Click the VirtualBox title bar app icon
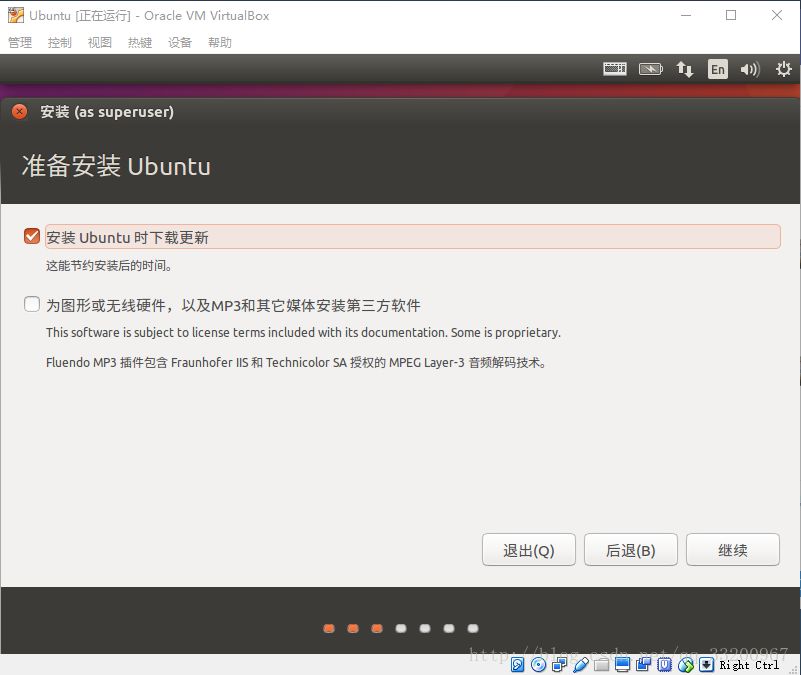The height and width of the screenshot is (675, 801). (15, 15)
